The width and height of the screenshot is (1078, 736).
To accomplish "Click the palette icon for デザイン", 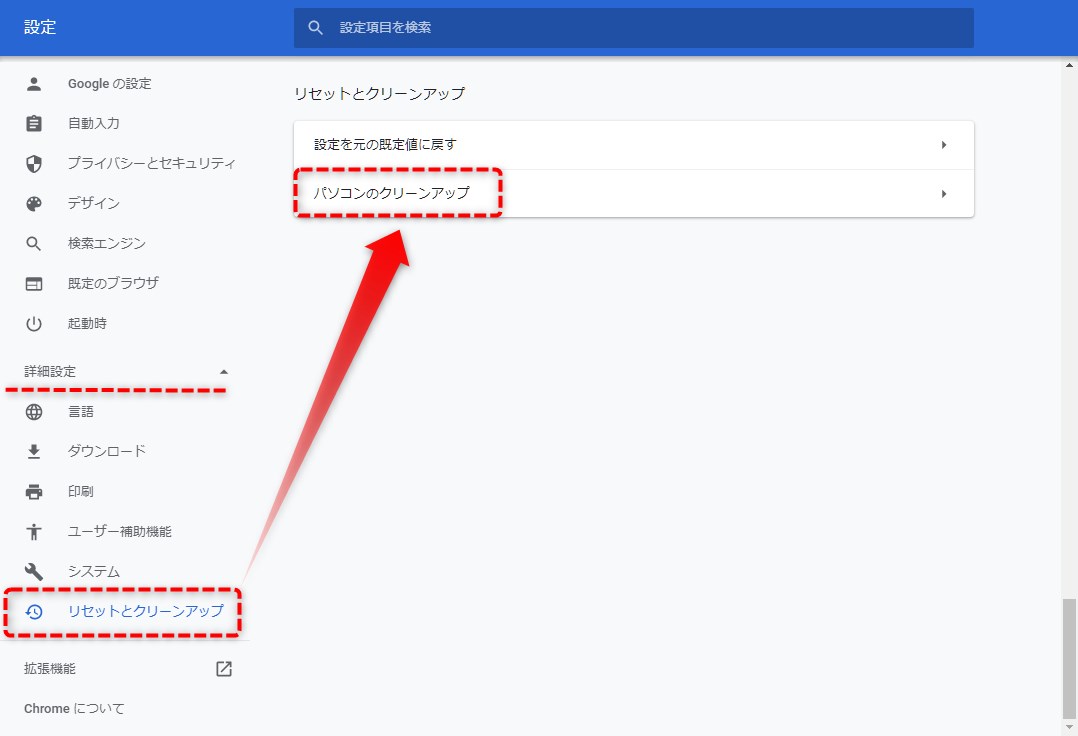I will tap(34, 203).
